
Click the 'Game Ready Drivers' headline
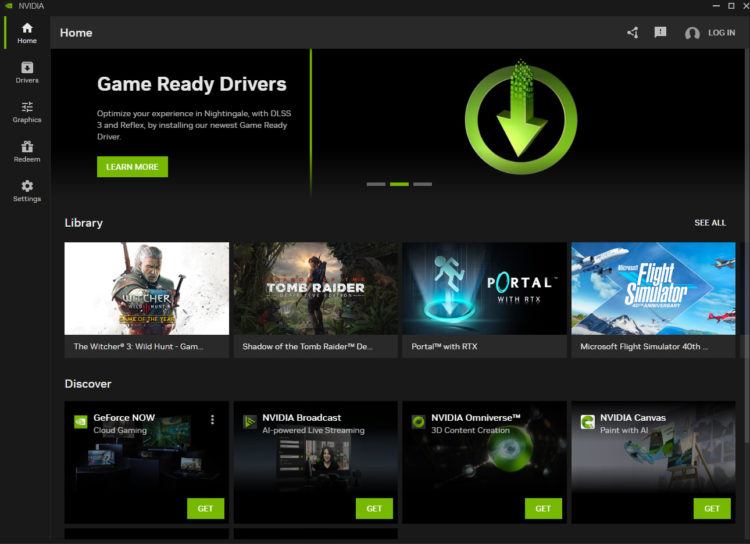pyautogui.click(x=192, y=84)
